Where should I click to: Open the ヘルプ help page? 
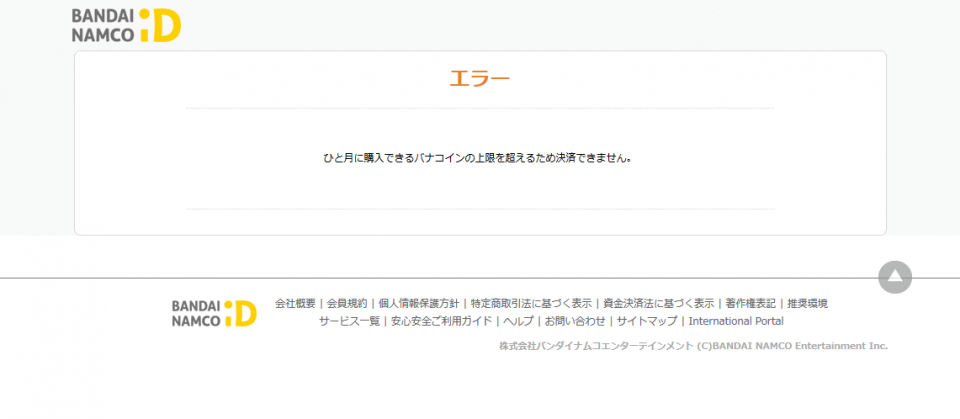(518, 321)
